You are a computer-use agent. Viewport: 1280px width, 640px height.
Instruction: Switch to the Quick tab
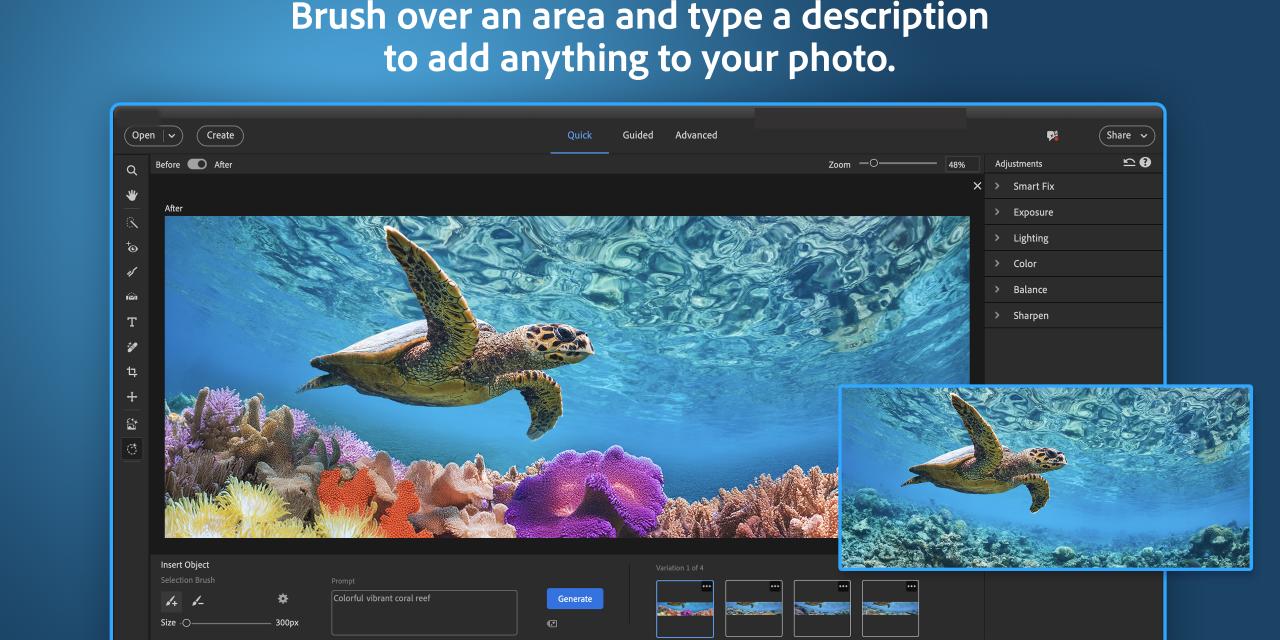[x=580, y=135]
